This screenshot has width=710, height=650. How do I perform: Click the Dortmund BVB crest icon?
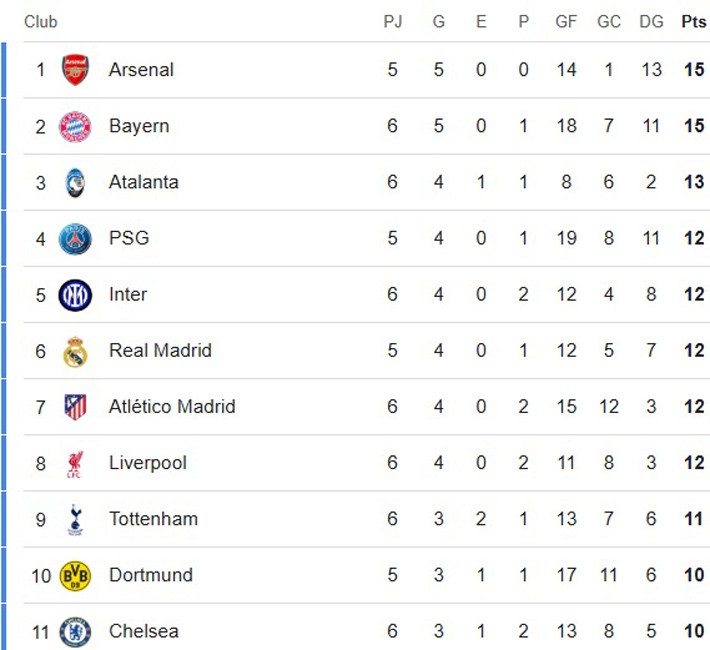(75, 575)
